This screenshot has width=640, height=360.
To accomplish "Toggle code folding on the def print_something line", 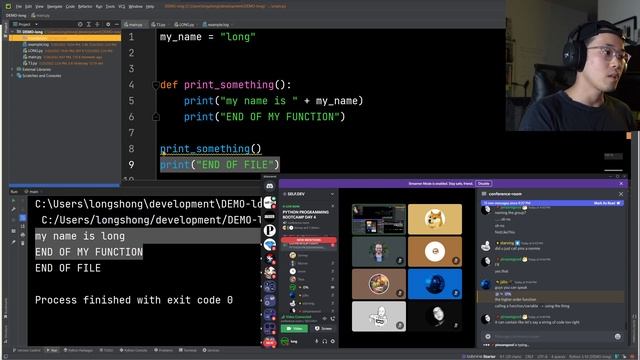I will pos(156,85).
